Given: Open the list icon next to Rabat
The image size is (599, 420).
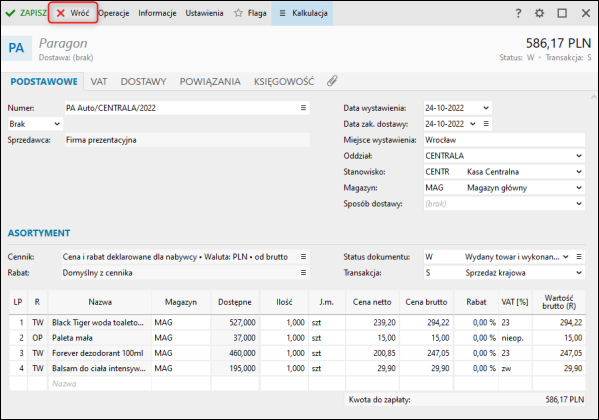Looking at the screenshot, I should pos(303,272).
